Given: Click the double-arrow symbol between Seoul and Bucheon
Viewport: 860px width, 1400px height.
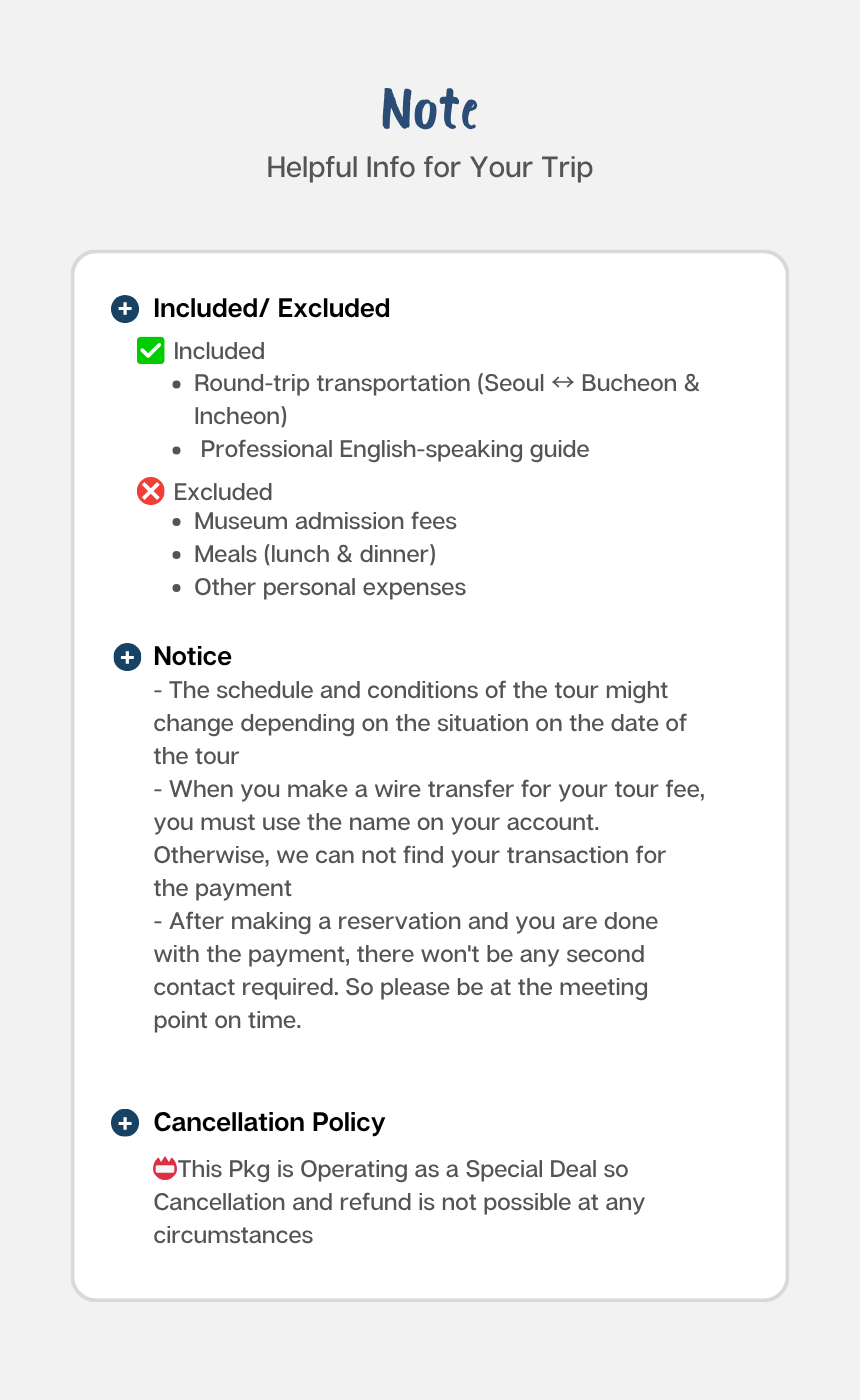Looking at the screenshot, I should (x=563, y=383).
